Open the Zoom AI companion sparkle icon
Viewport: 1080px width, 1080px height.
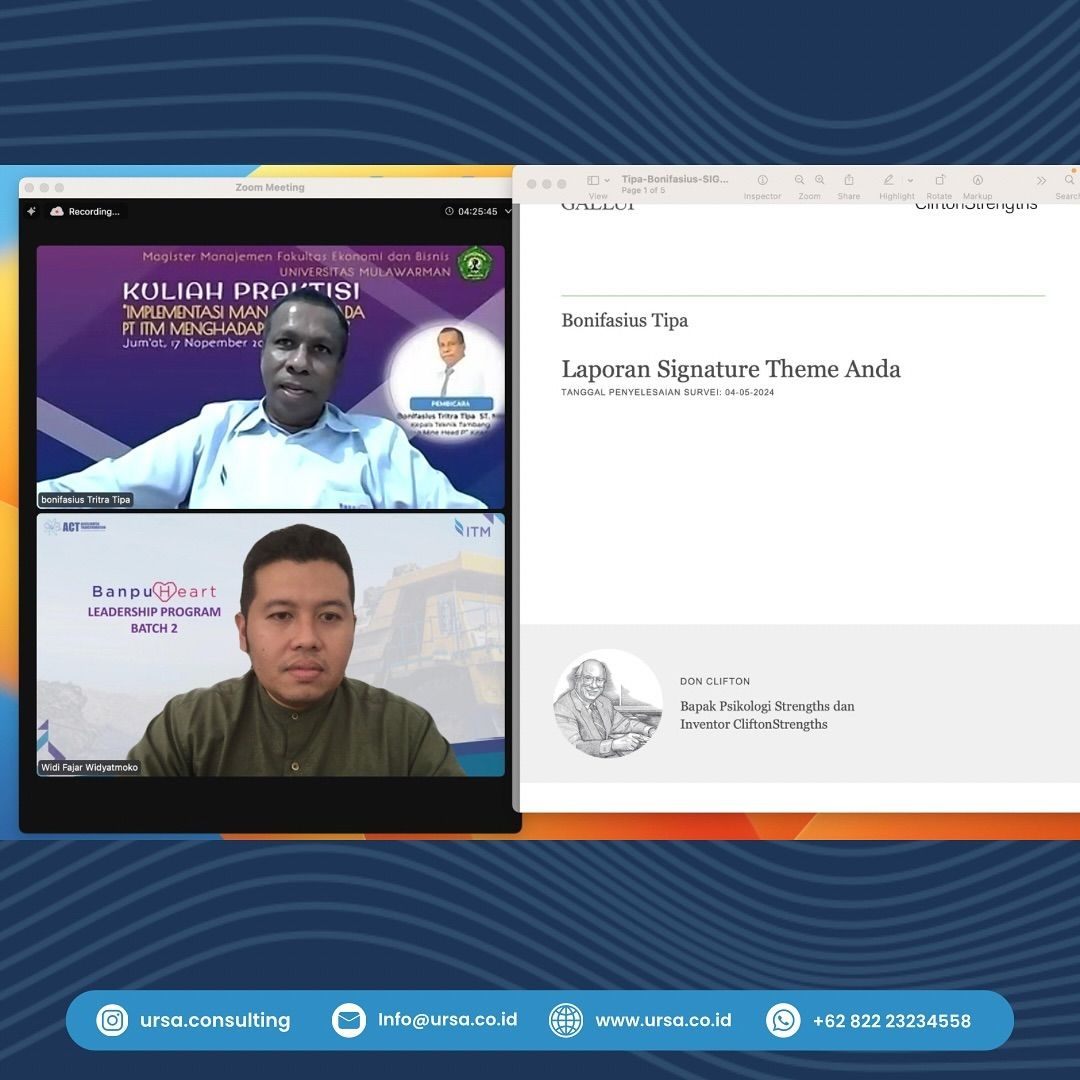coord(32,211)
